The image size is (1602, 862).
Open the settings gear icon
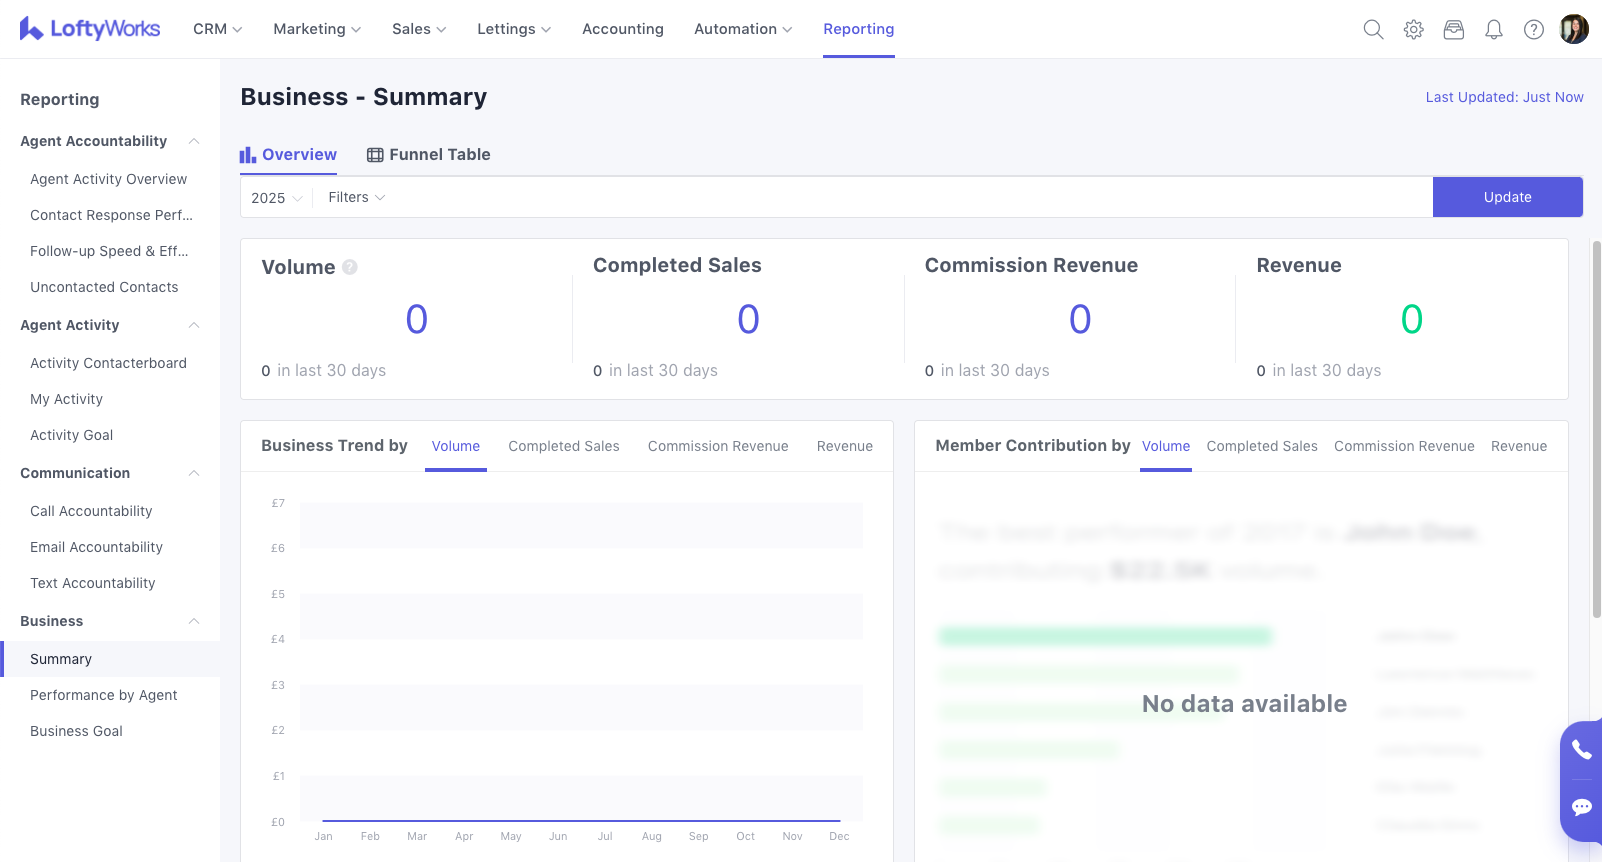tap(1413, 30)
